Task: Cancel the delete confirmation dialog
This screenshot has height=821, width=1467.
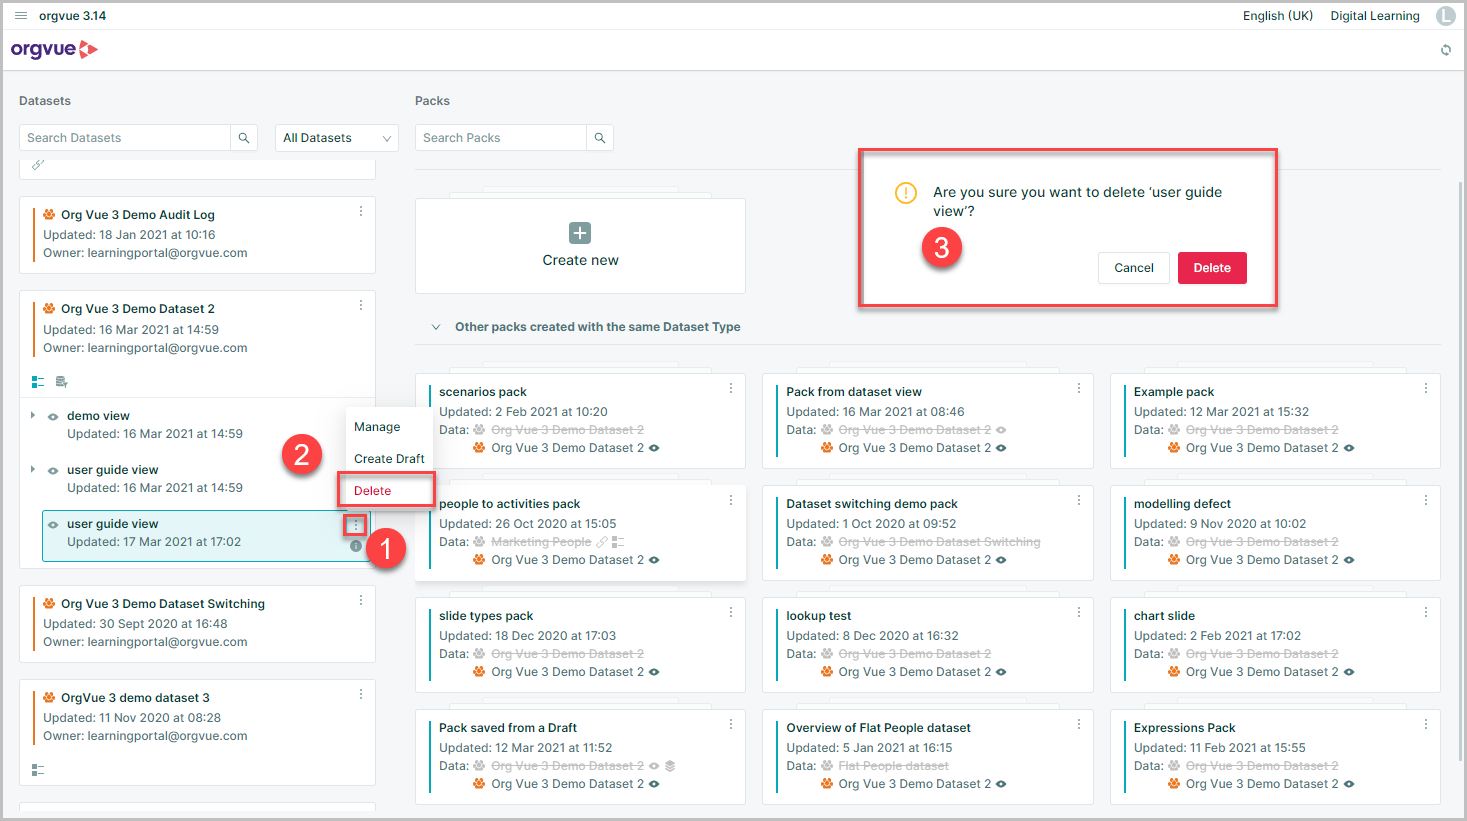Action: point(1134,268)
